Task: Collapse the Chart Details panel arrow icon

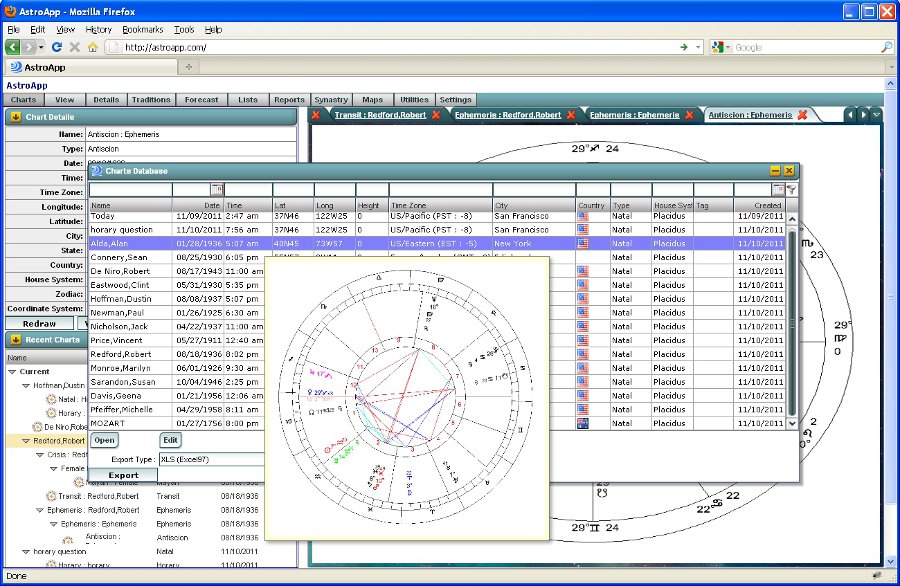Action: click(x=16, y=117)
